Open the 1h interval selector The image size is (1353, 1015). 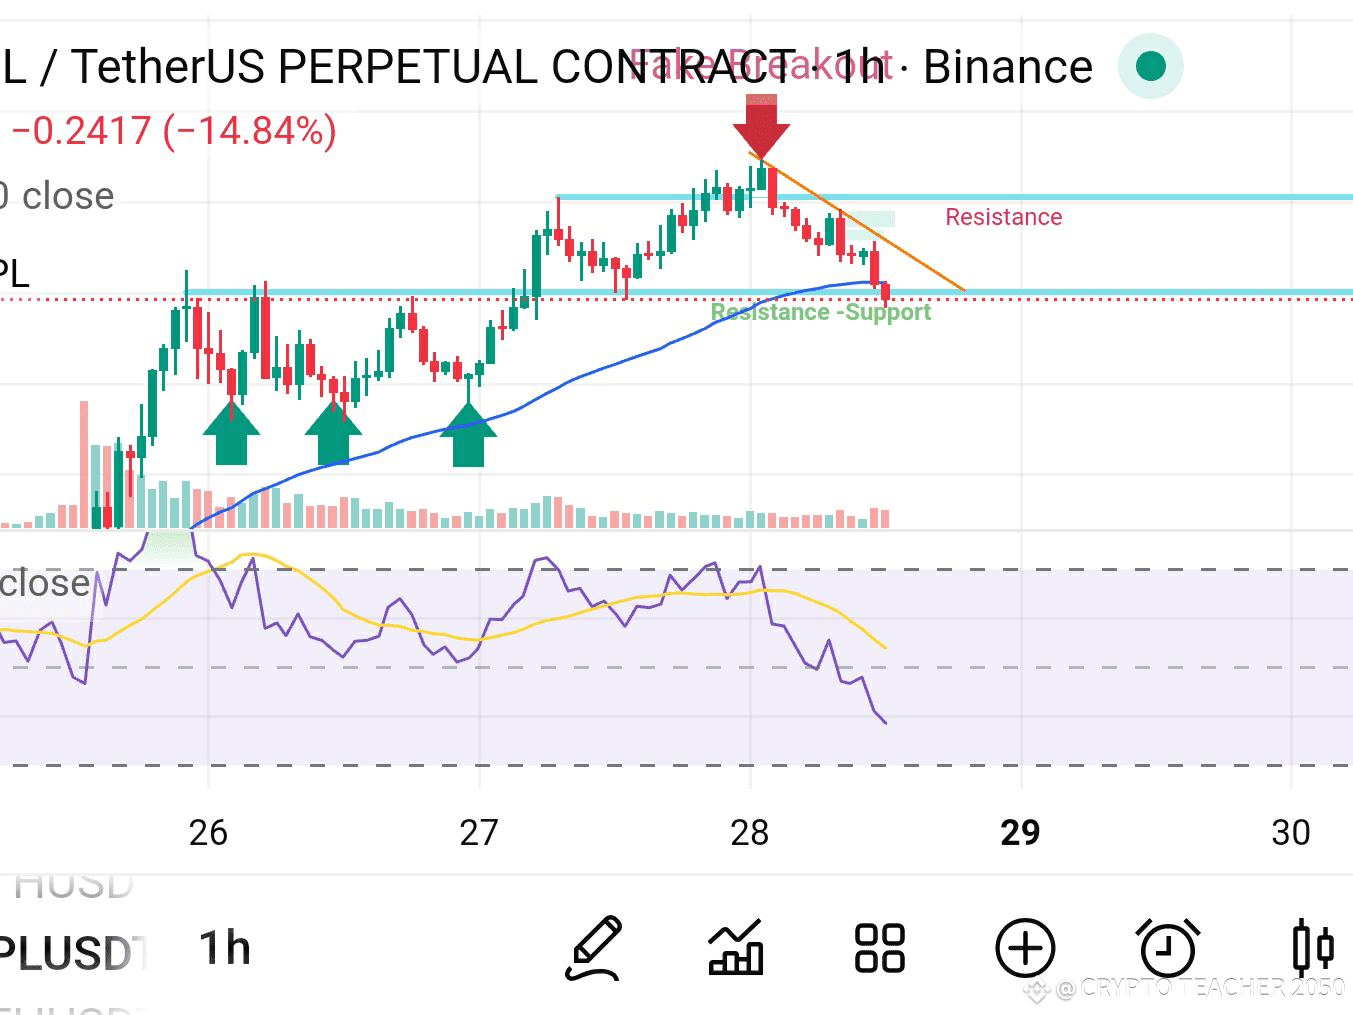click(222, 948)
